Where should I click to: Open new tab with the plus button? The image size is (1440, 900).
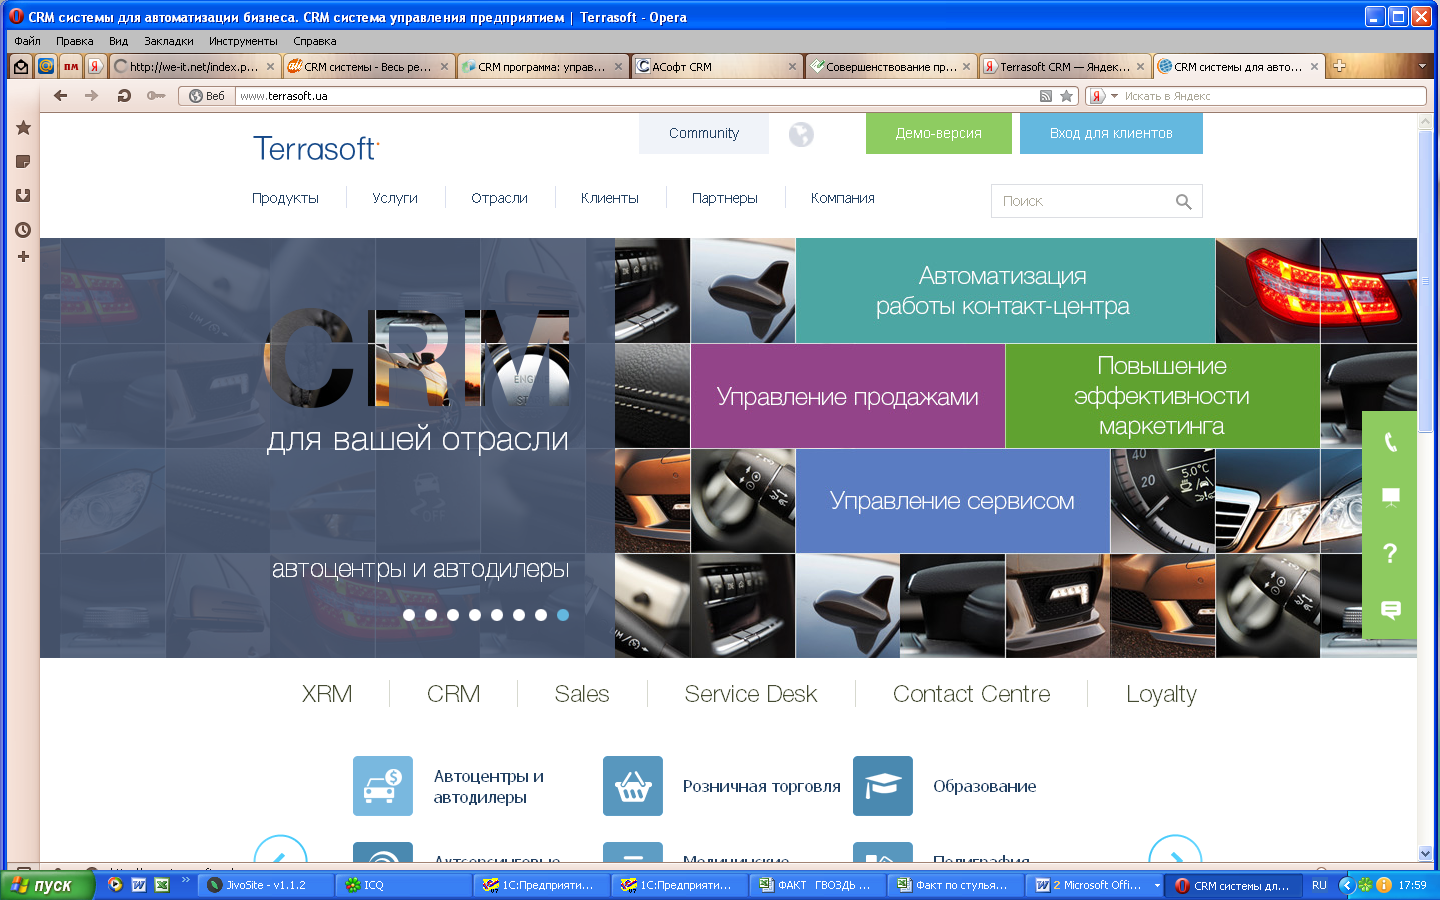click(1340, 66)
